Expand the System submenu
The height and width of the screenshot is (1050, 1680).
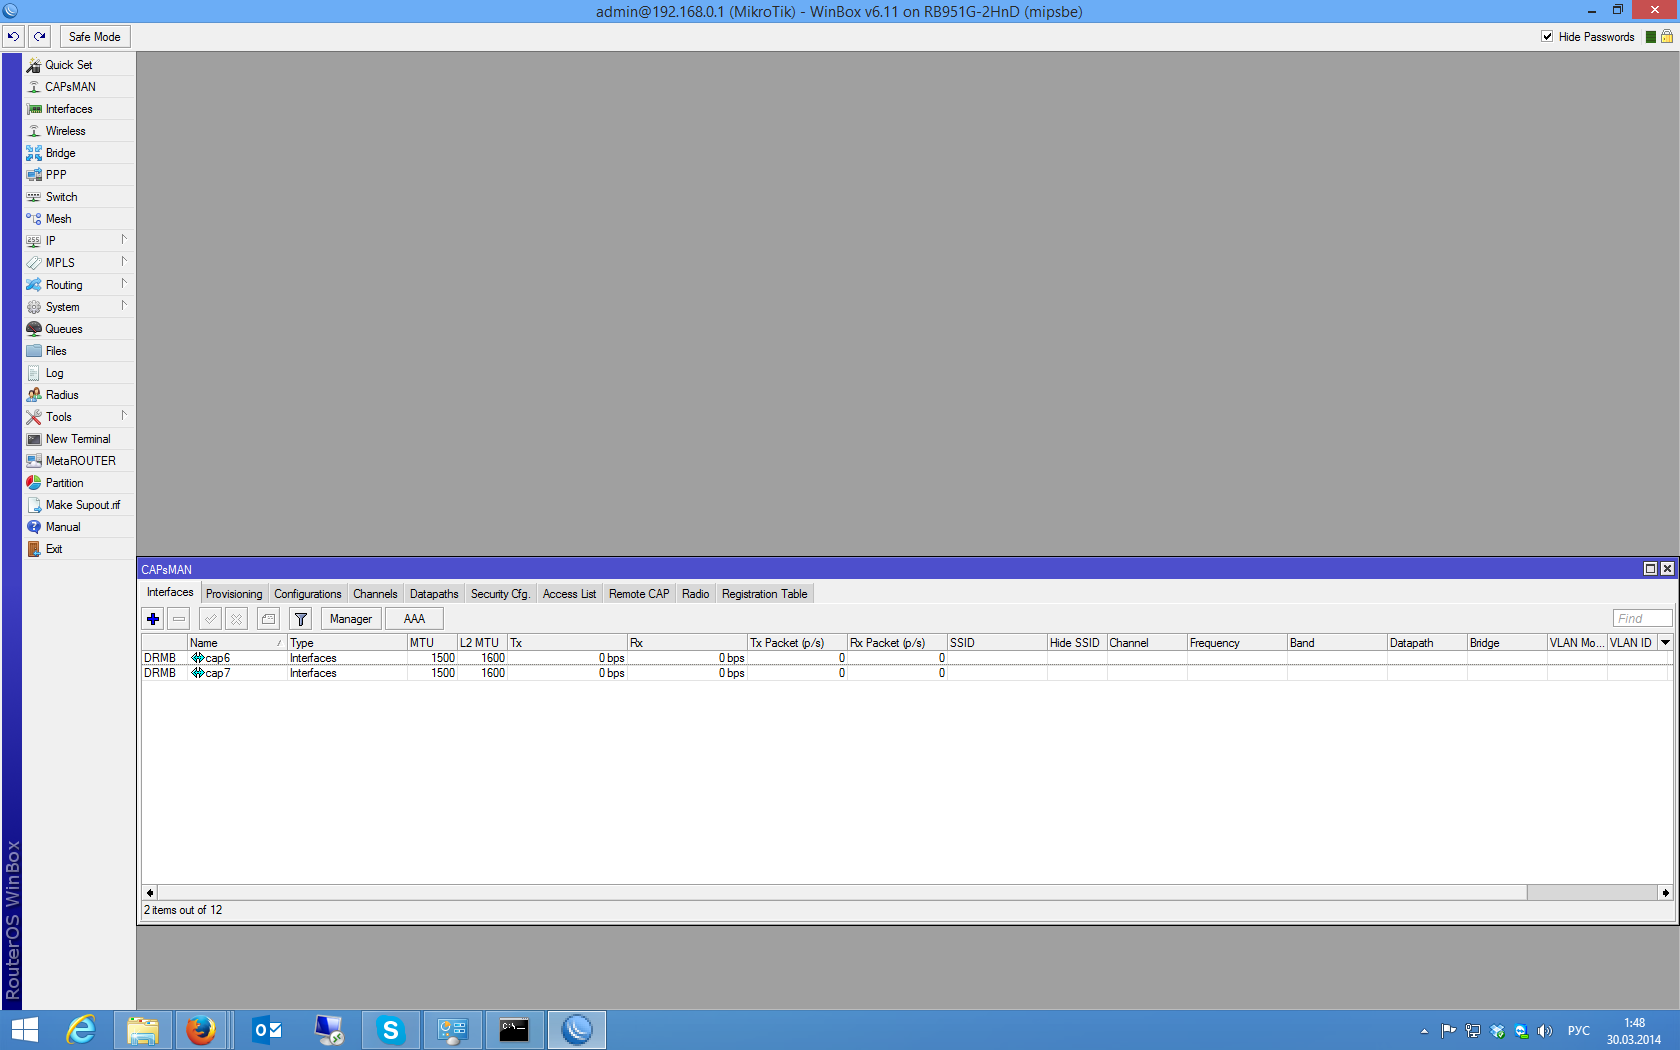(78, 307)
